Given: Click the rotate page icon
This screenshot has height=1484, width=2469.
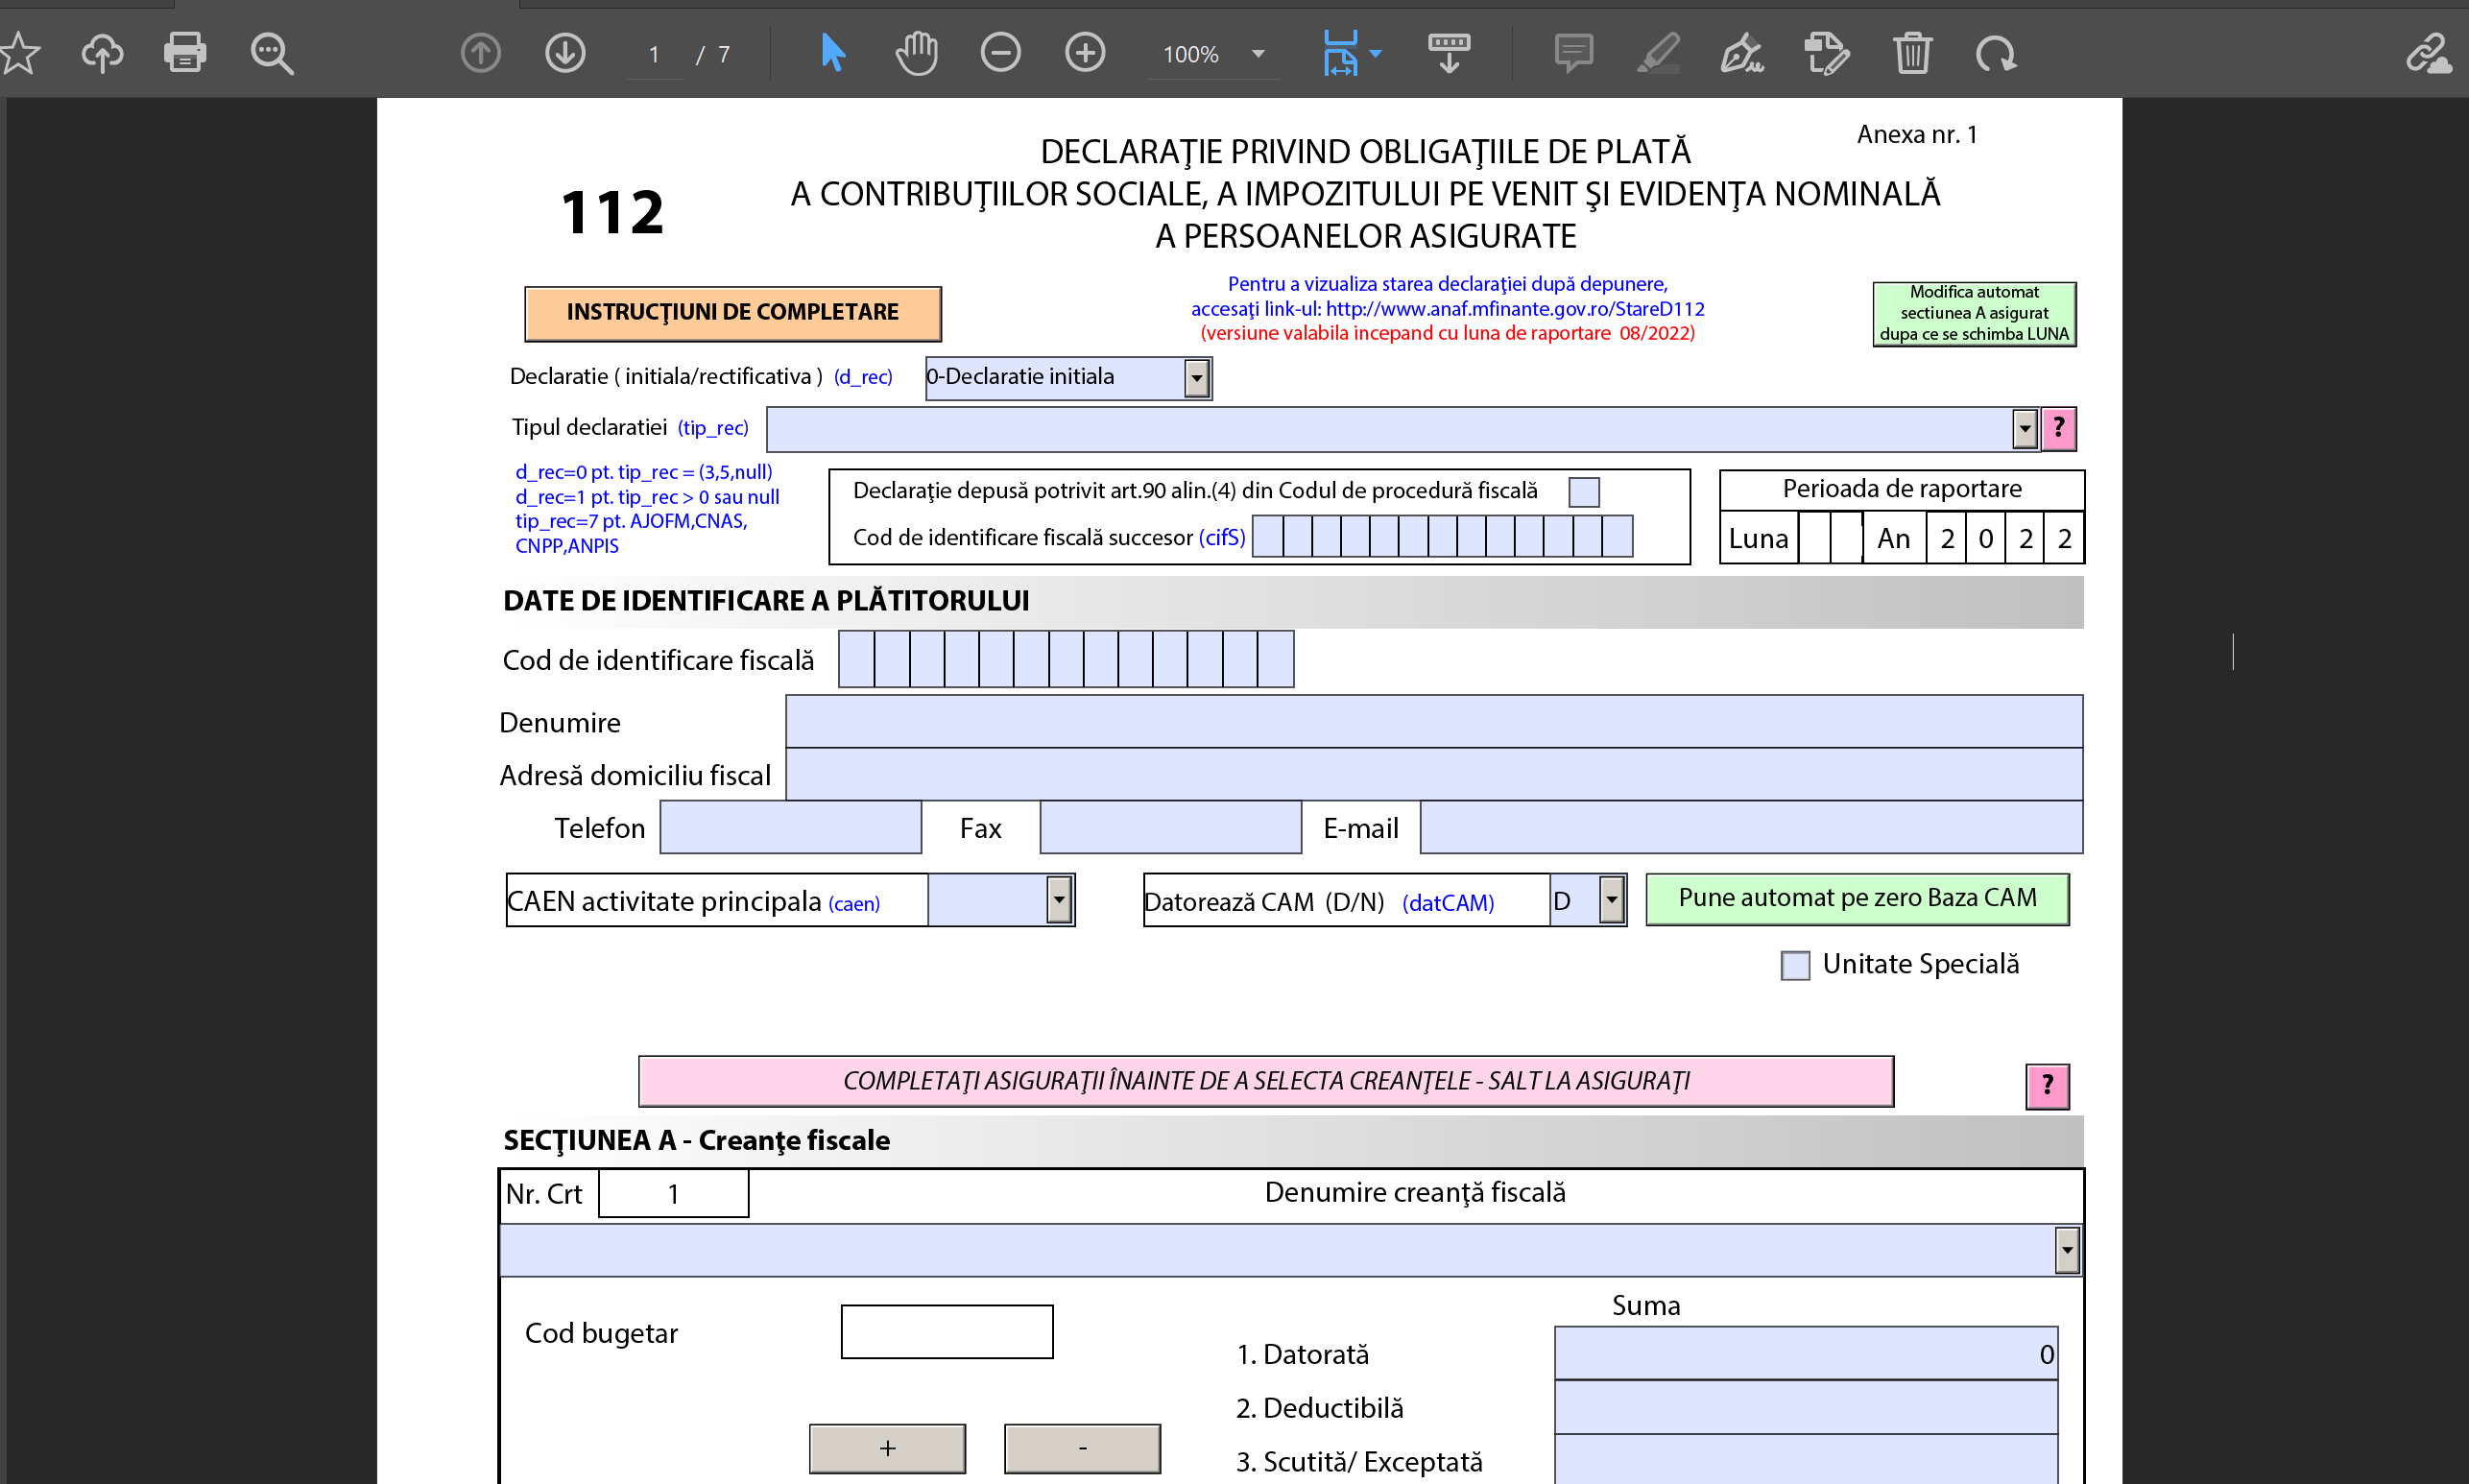Looking at the screenshot, I should click(1995, 53).
